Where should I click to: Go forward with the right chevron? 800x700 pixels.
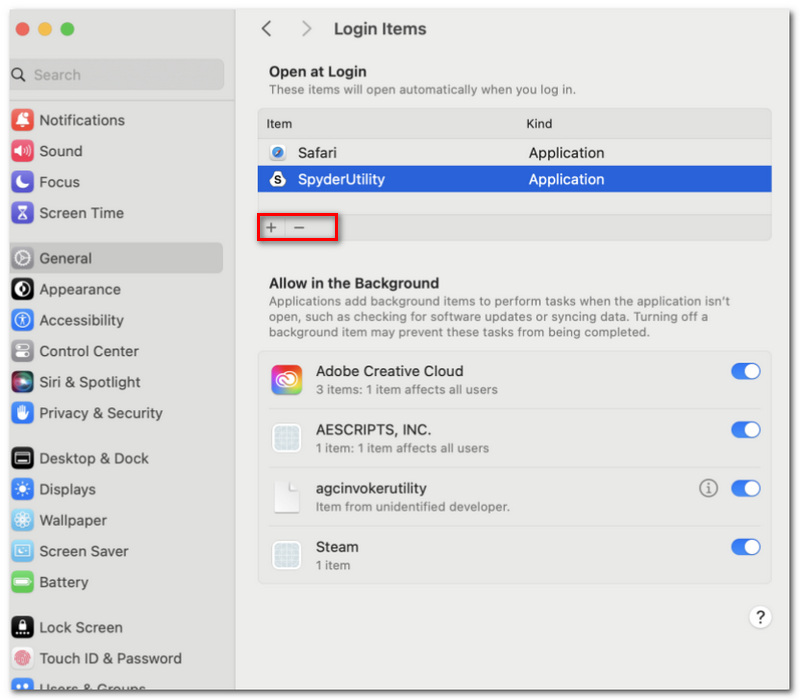coord(306,29)
